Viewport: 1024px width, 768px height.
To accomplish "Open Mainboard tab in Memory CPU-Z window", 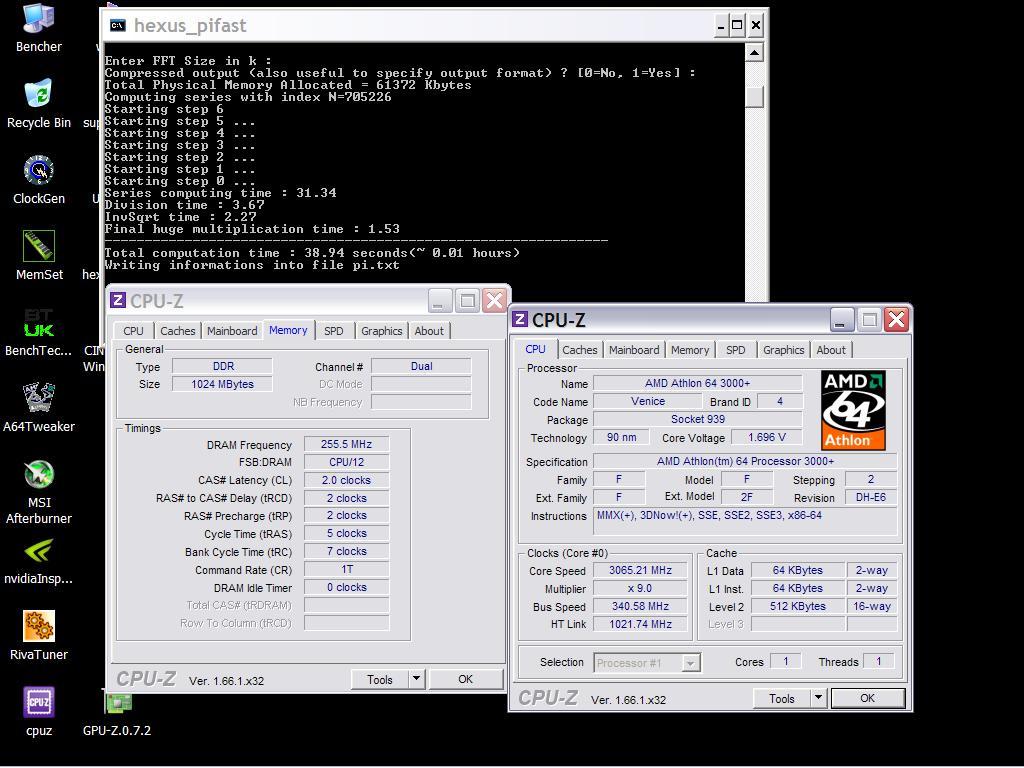I will 232,331.
